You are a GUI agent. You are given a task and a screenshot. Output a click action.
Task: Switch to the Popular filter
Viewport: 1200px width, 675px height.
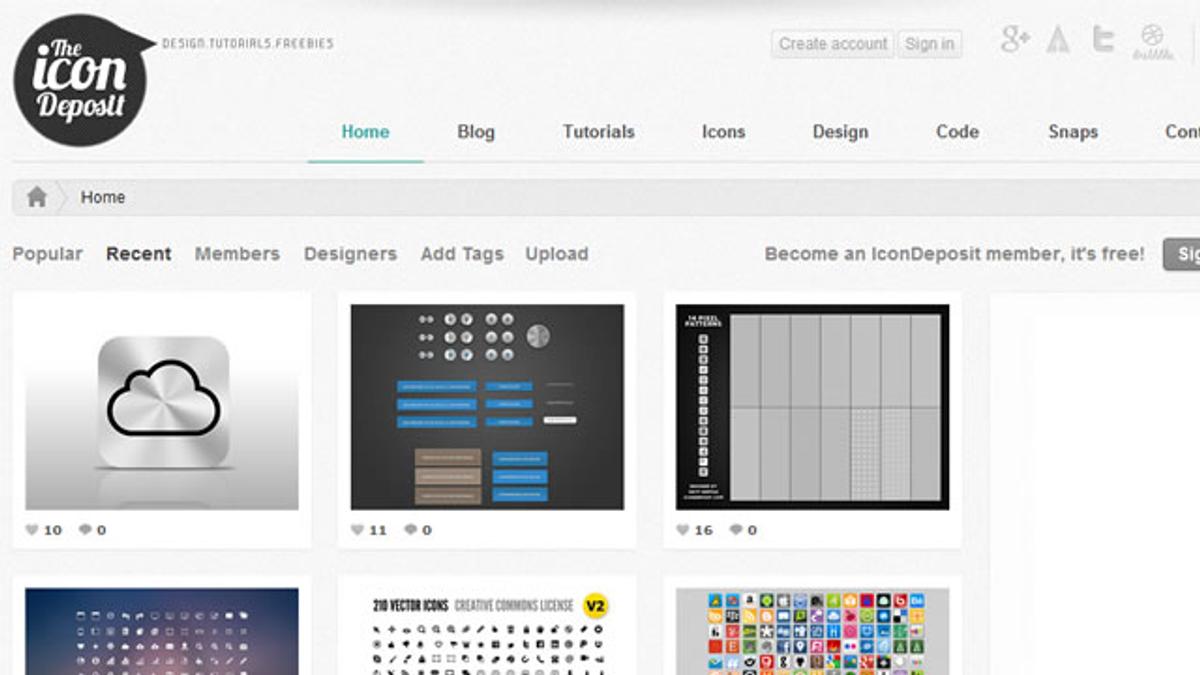click(x=47, y=254)
